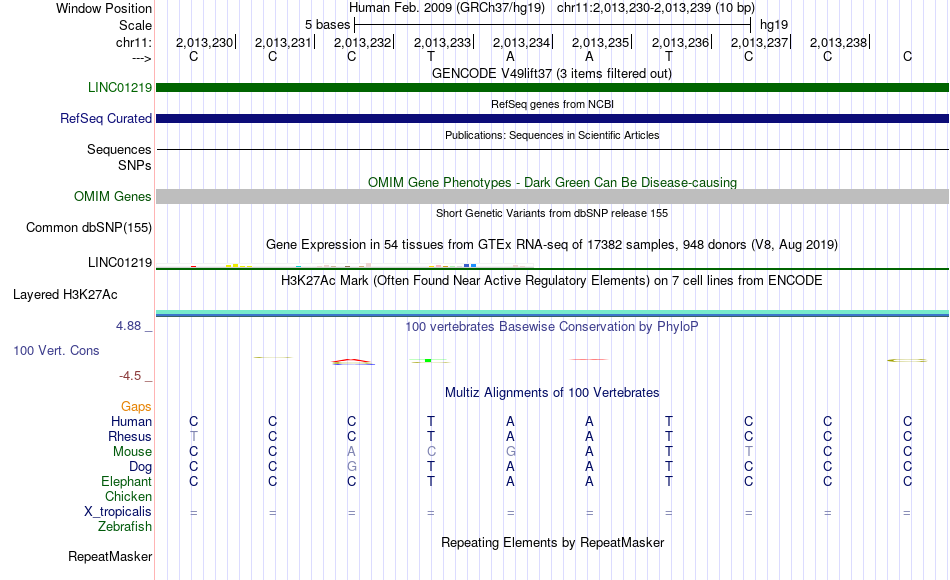Select the Rhesus species row label
The height and width of the screenshot is (580, 950).
[x=130, y=436]
